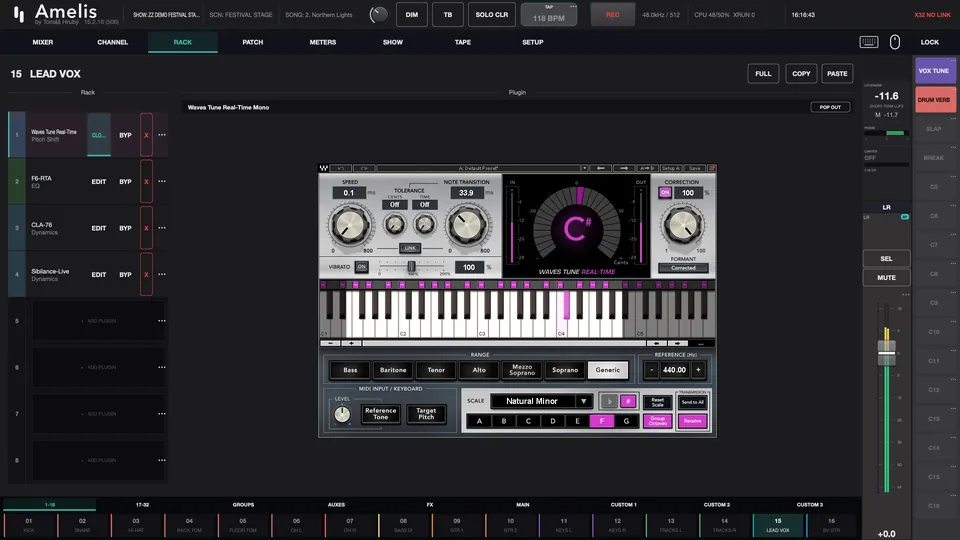Switch to the METERS tab

[x=323, y=42]
